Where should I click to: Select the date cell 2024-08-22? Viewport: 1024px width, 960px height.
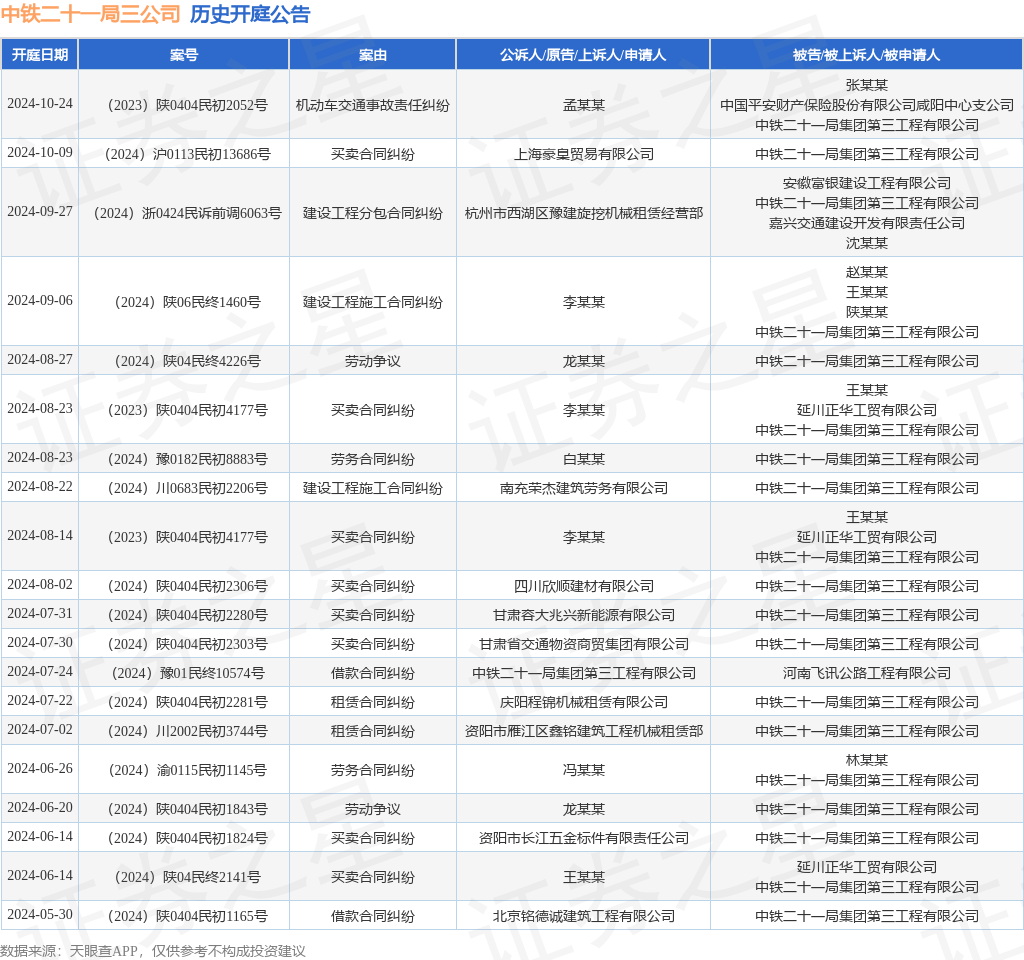(x=40, y=486)
